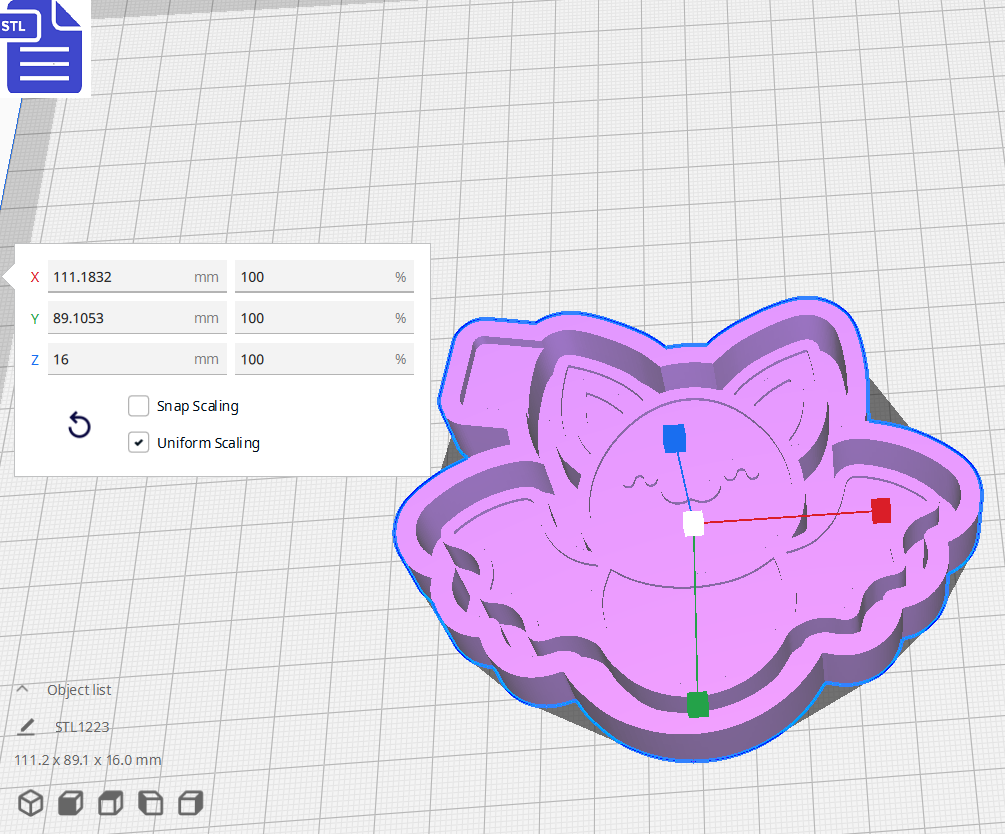Select STL1223 in the object list

coord(83,727)
